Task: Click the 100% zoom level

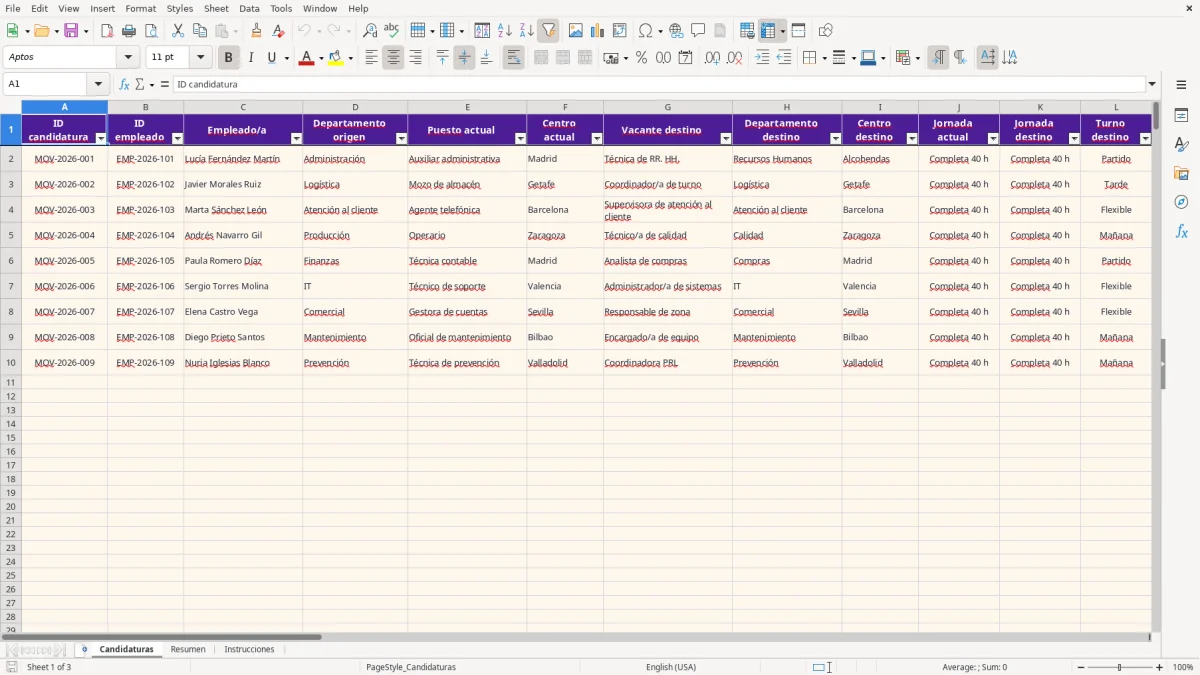Action: click(x=1183, y=667)
